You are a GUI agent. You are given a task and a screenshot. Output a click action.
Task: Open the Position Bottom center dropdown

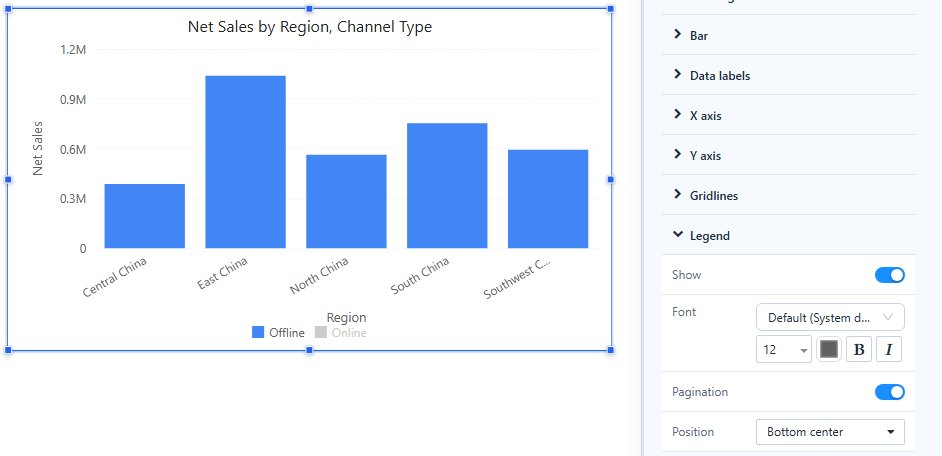(x=830, y=432)
